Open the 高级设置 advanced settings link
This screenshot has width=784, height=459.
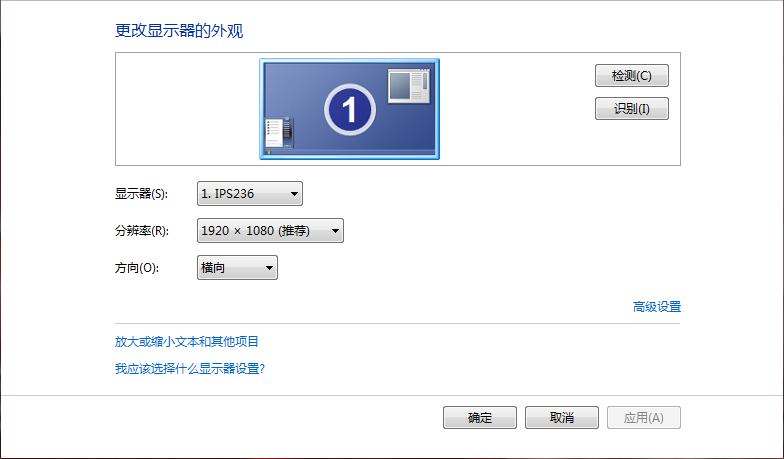656,306
